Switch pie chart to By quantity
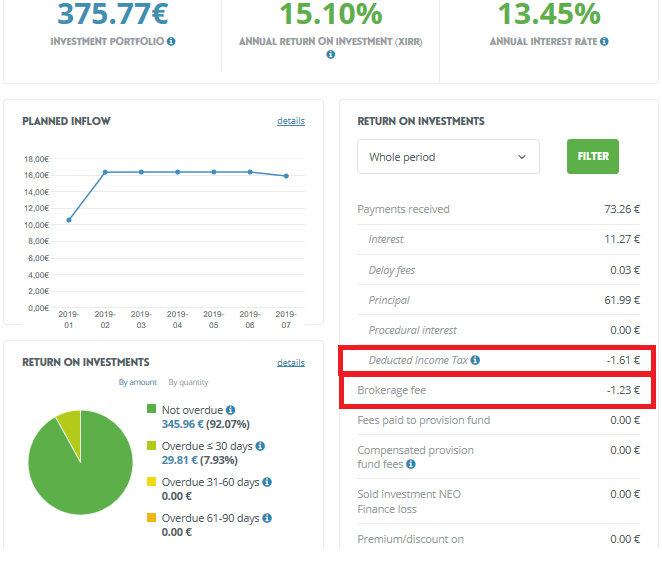 tap(188, 382)
